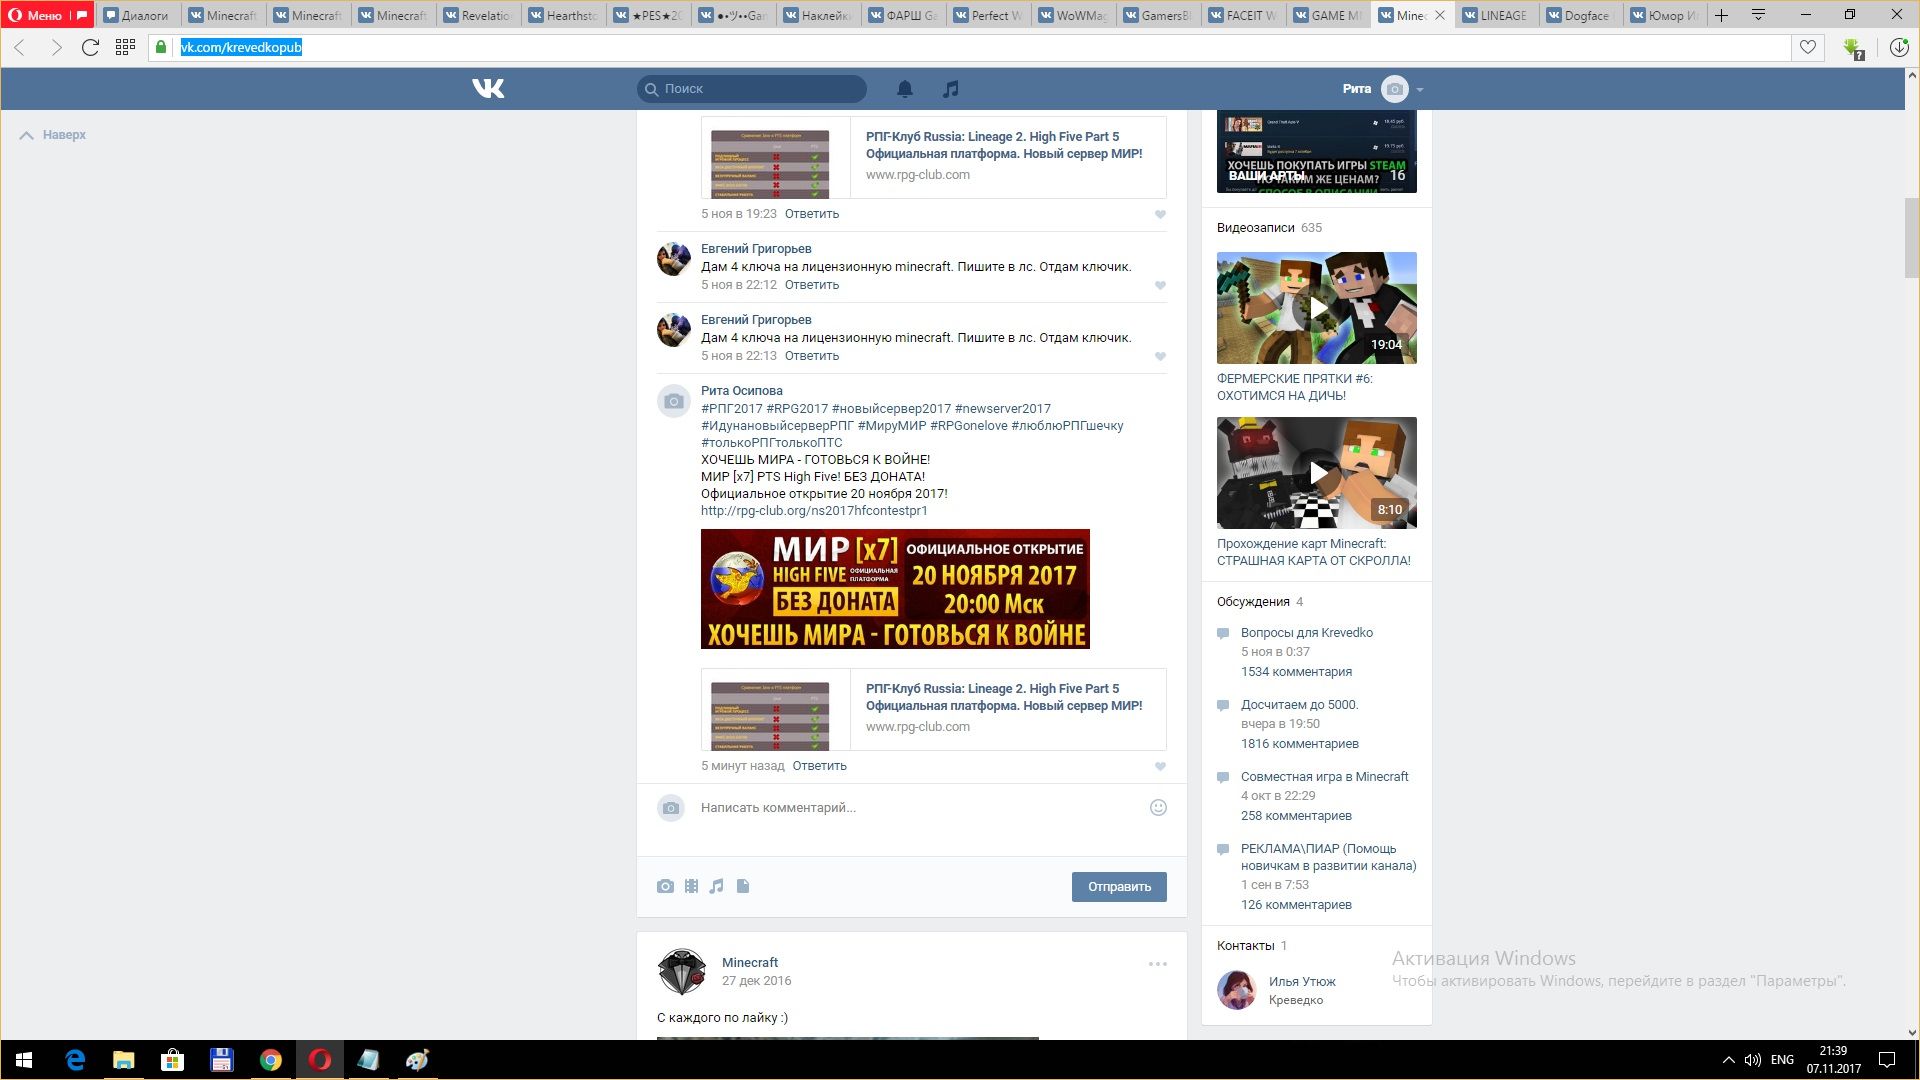Attach a document to the comment

pos(743,886)
